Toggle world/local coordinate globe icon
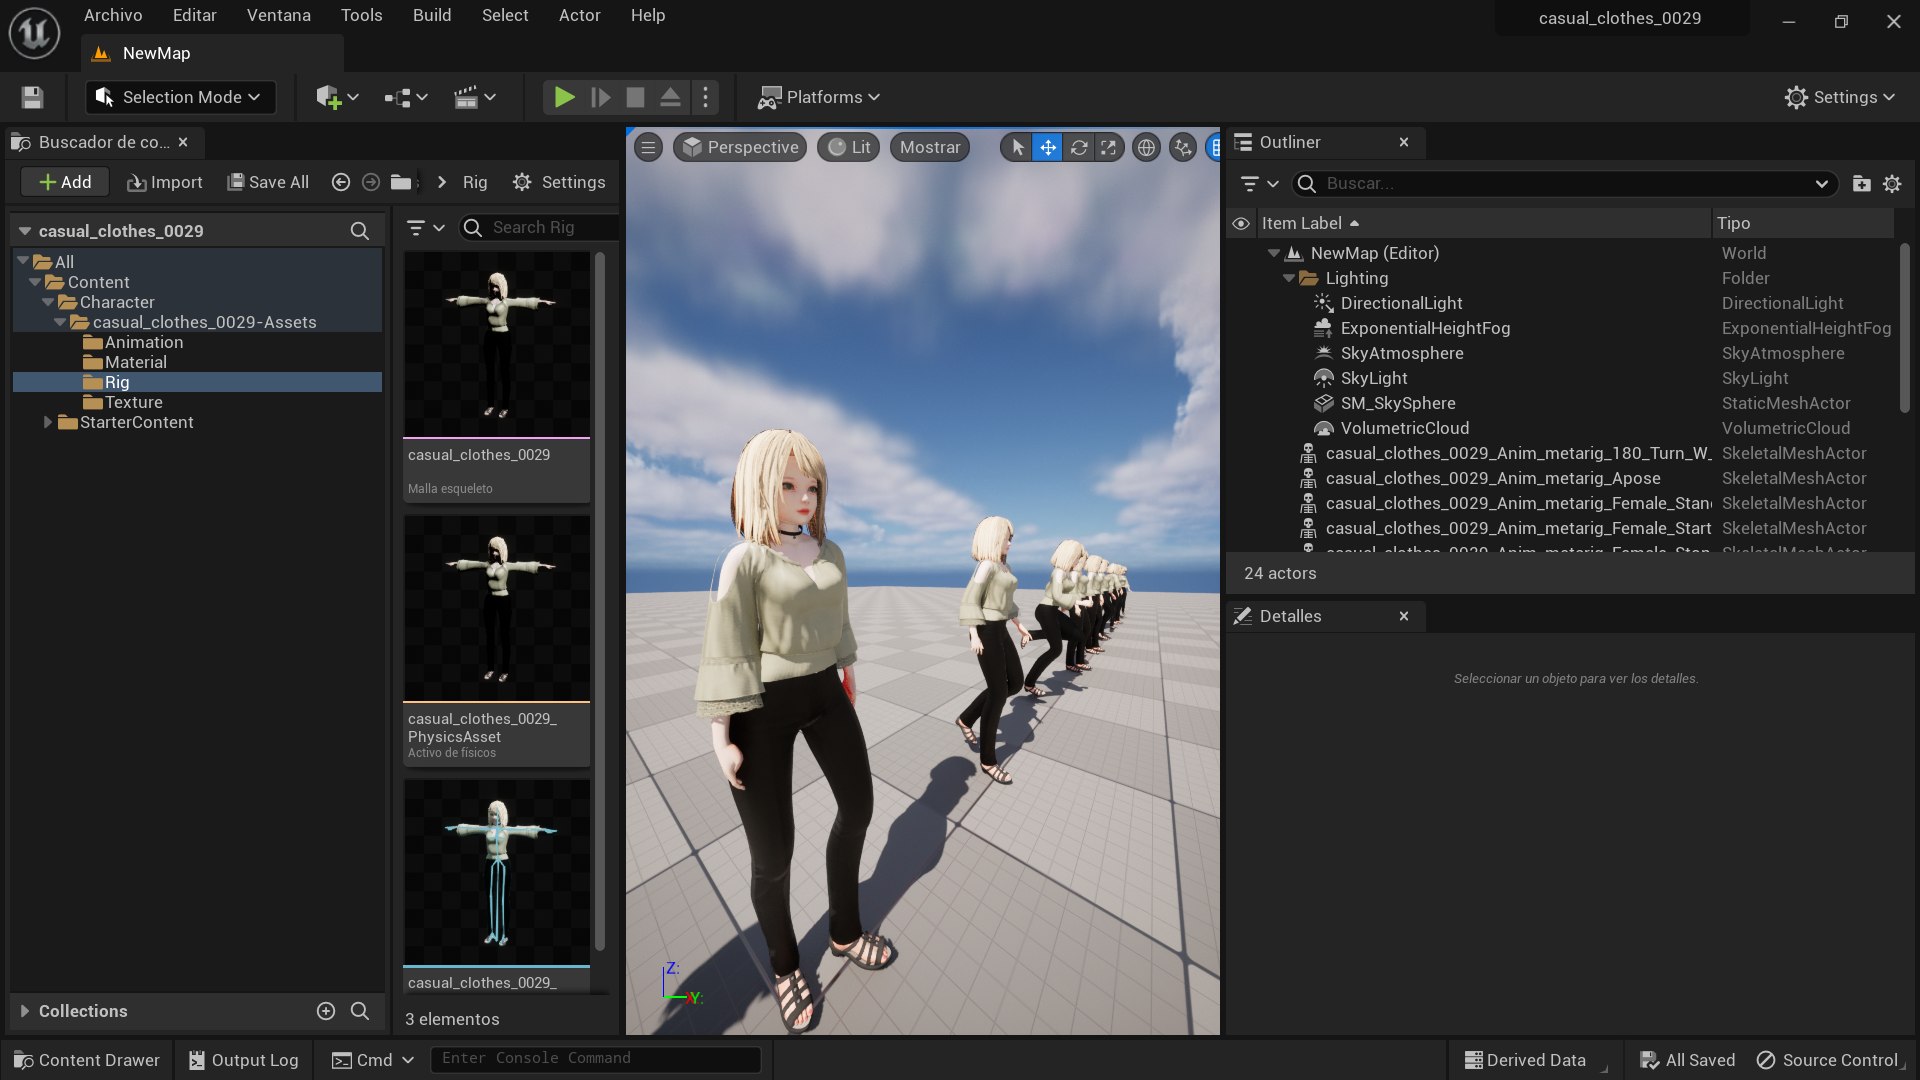This screenshot has height=1080, width=1920. (x=1146, y=148)
